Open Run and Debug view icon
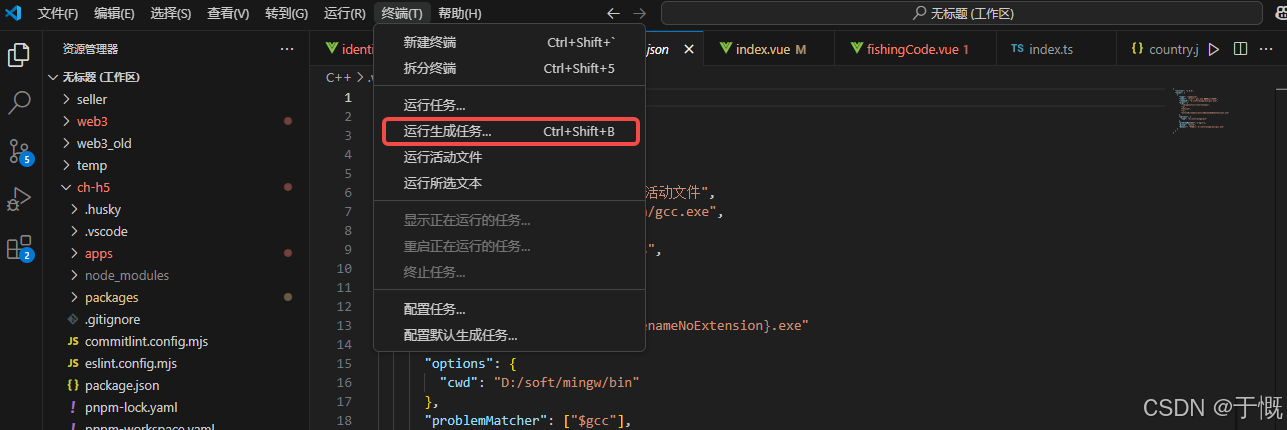The height and width of the screenshot is (430, 1287). pyautogui.click(x=19, y=200)
